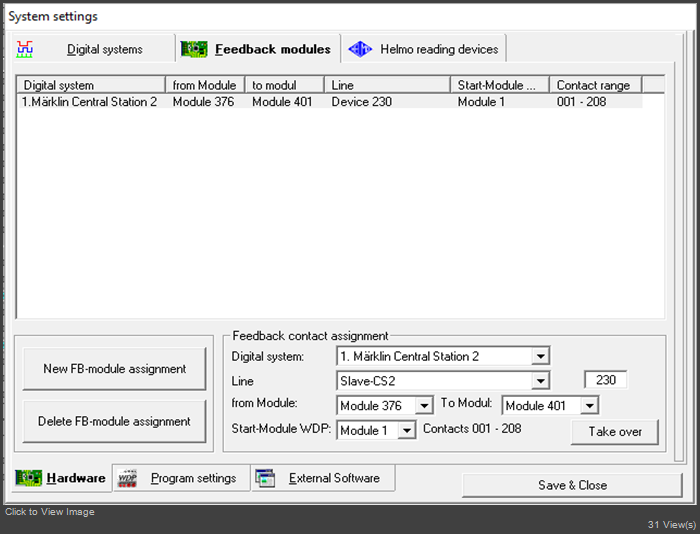700x534 pixels.
Task: Click New FB-module assignment button
Action: [x=114, y=369]
